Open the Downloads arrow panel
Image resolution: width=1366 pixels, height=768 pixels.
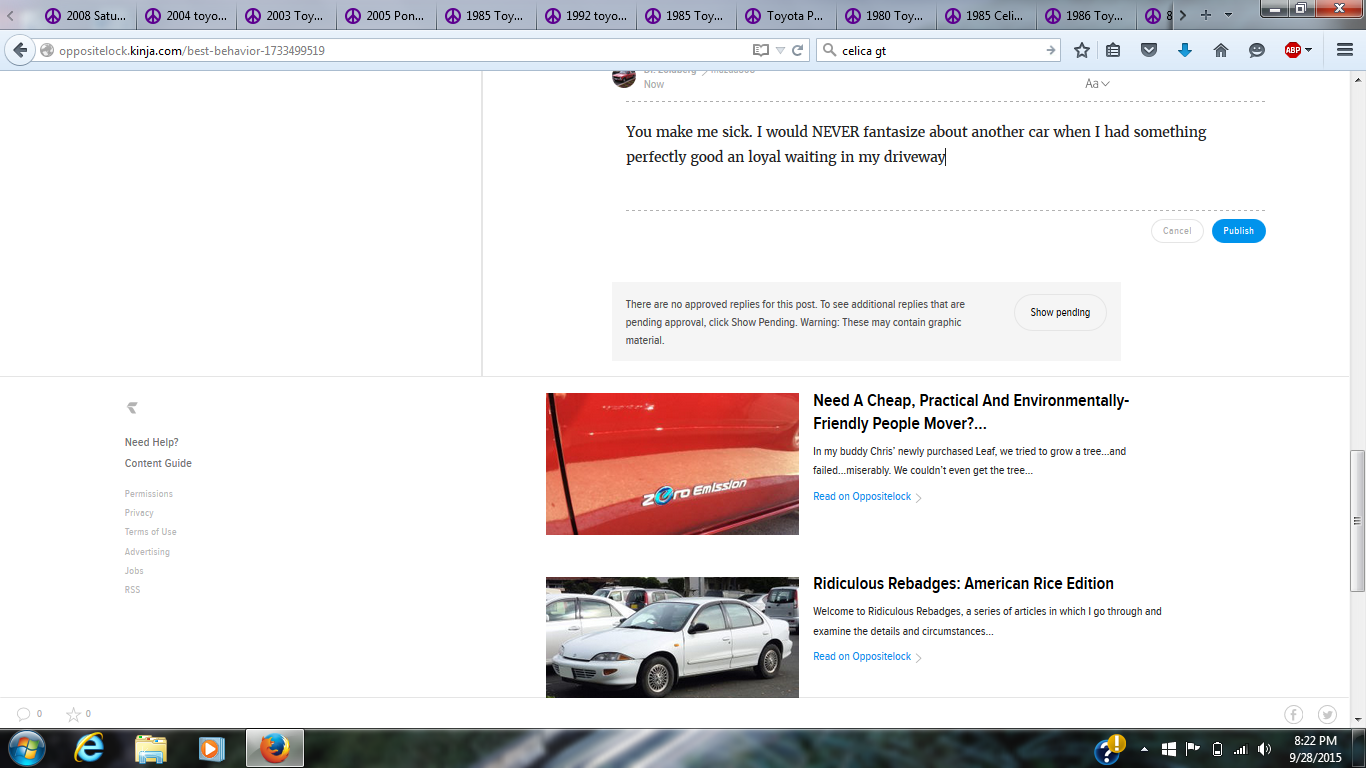pyautogui.click(x=1185, y=50)
